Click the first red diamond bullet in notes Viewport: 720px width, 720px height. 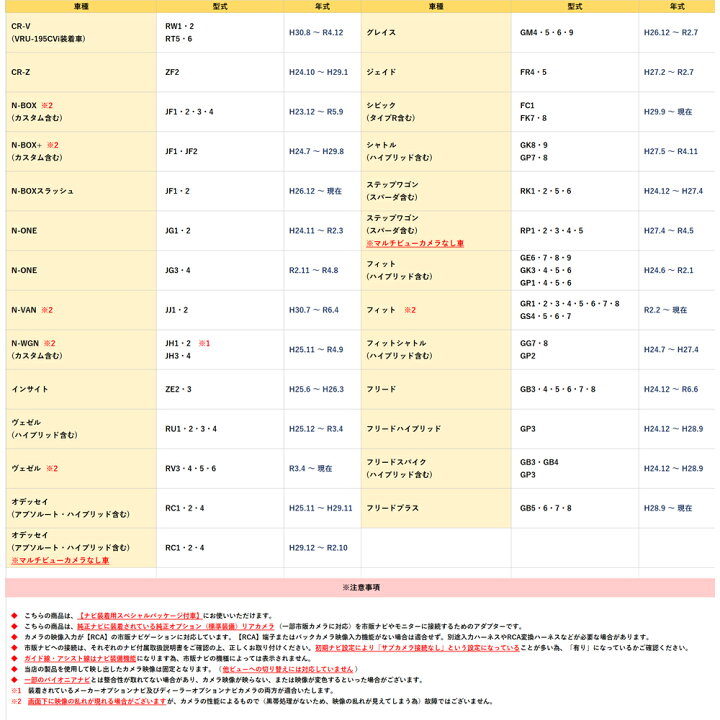click(x=14, y=615)
